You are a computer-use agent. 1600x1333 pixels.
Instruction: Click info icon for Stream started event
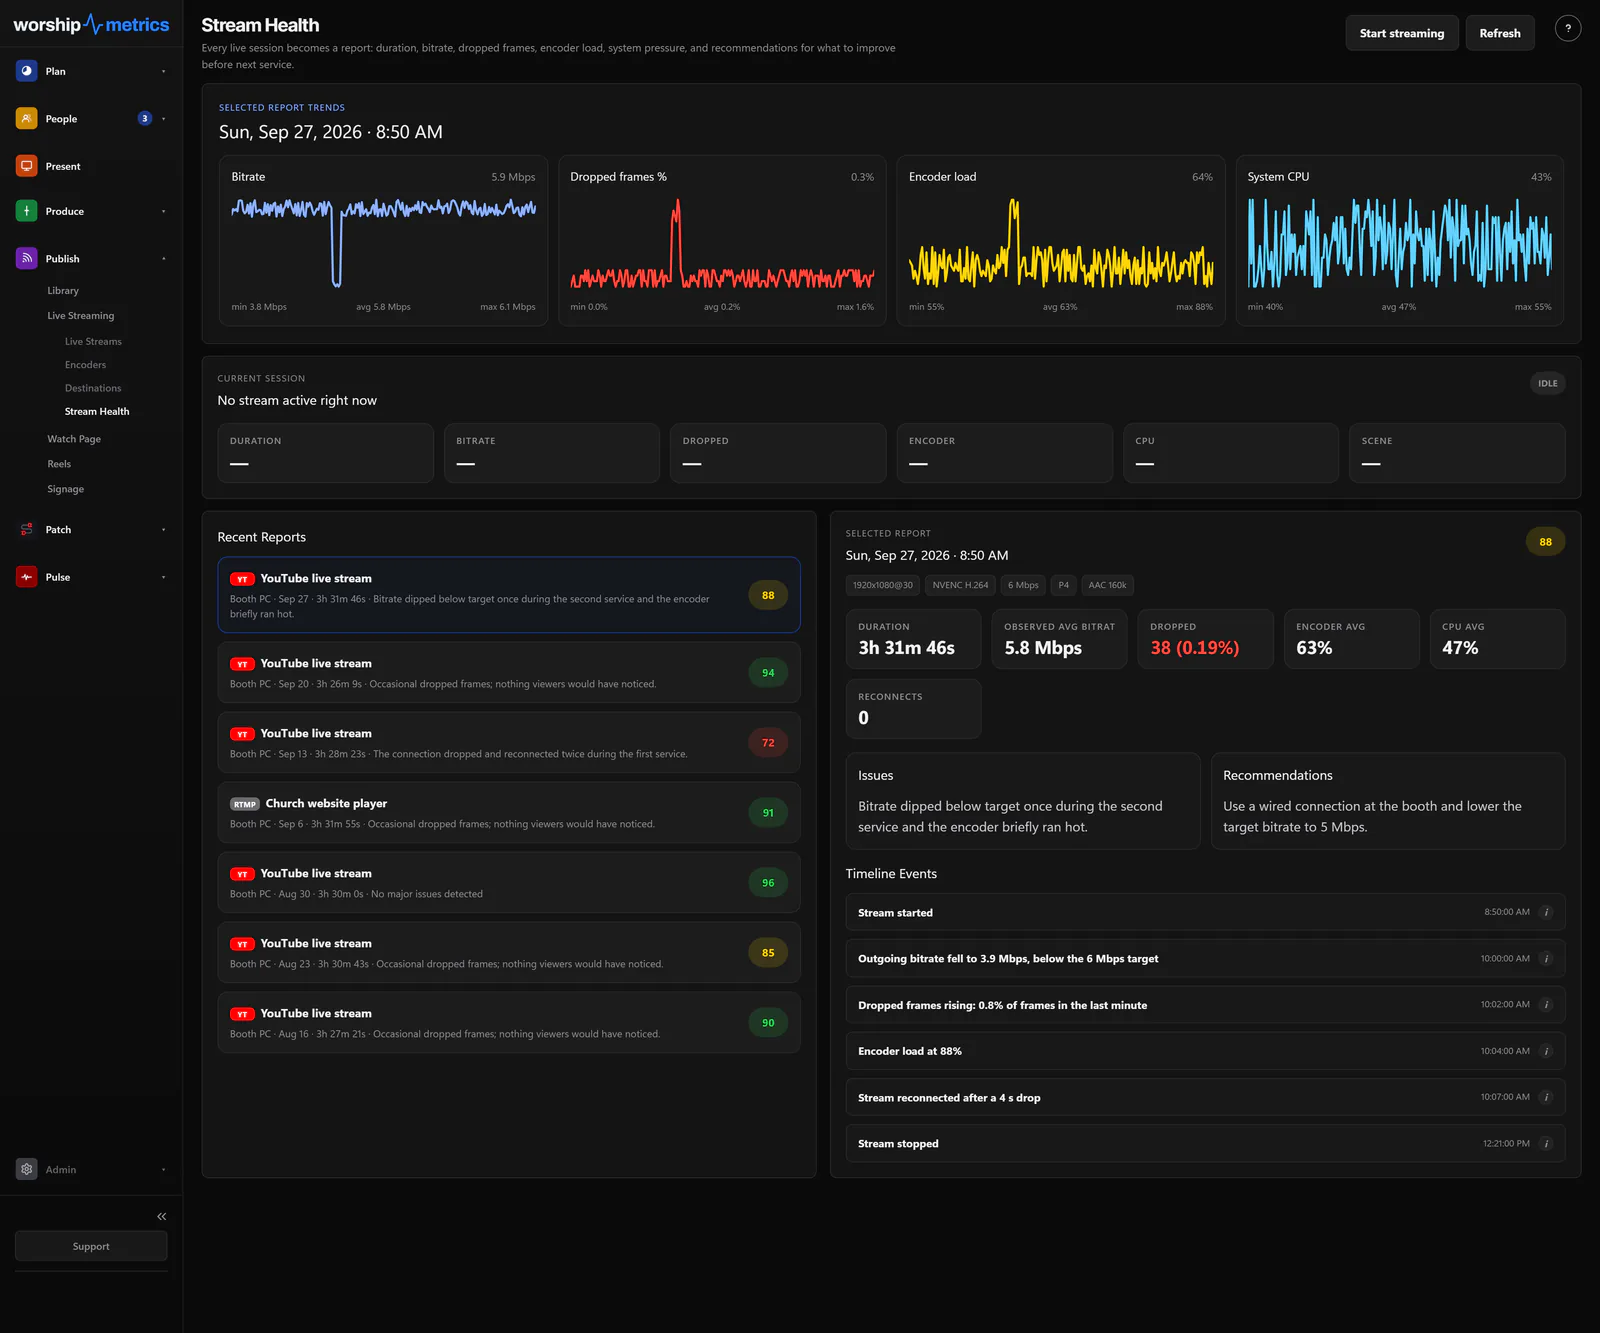click(x=1546, y=912)
